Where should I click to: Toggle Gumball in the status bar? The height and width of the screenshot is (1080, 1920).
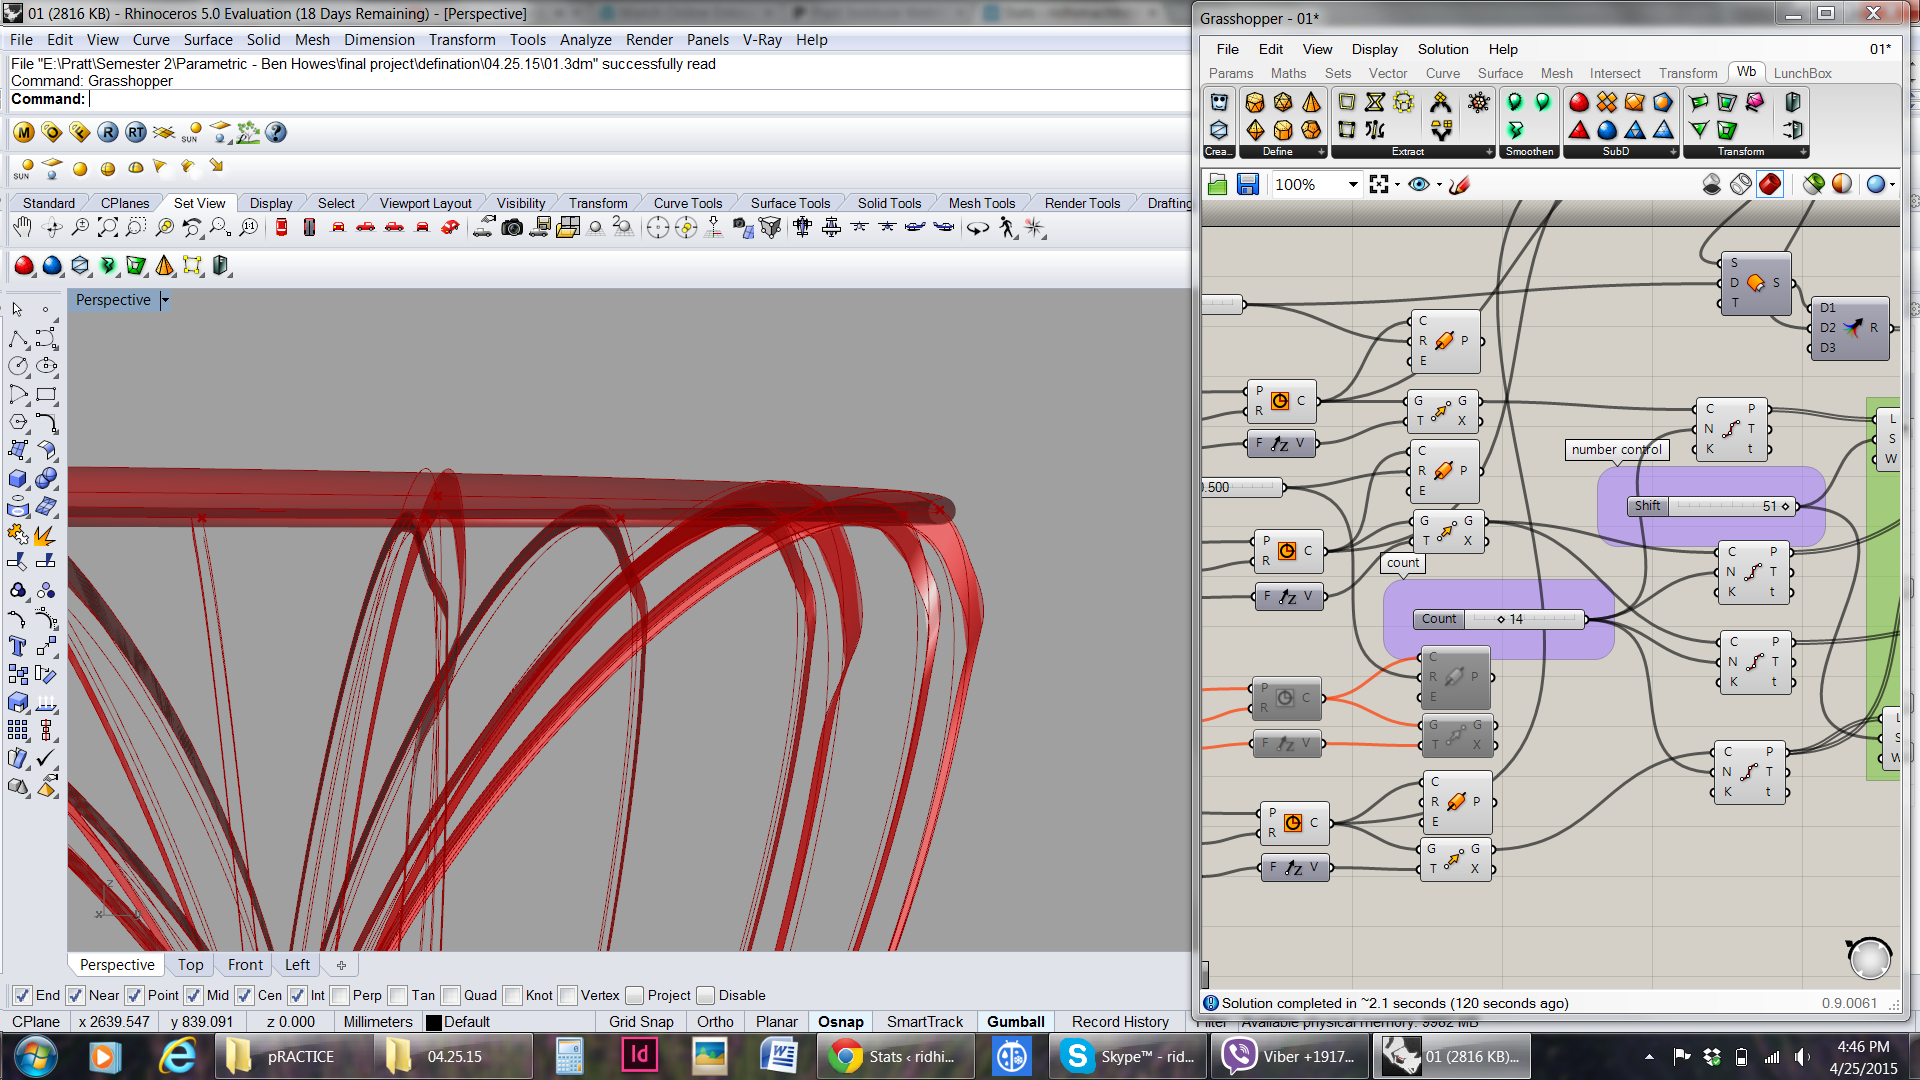point(1015,1022)
